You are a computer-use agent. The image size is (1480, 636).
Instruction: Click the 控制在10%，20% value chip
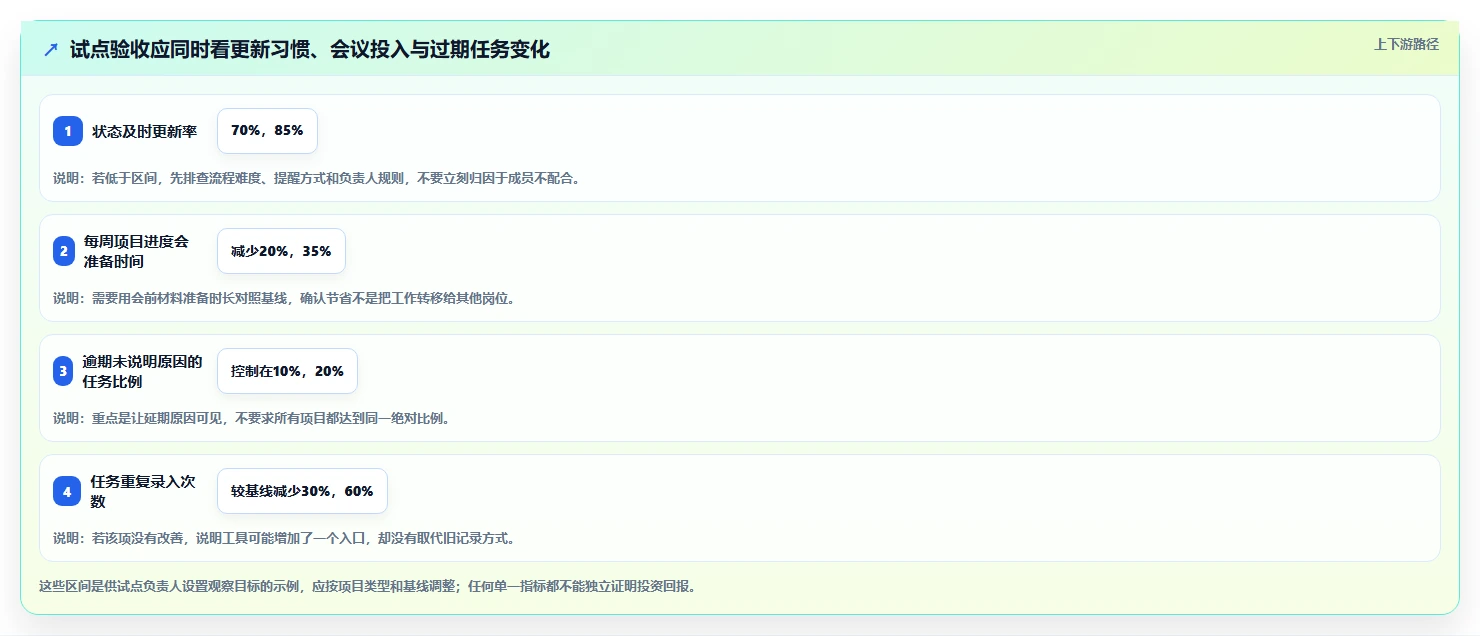tap(287, 371)
